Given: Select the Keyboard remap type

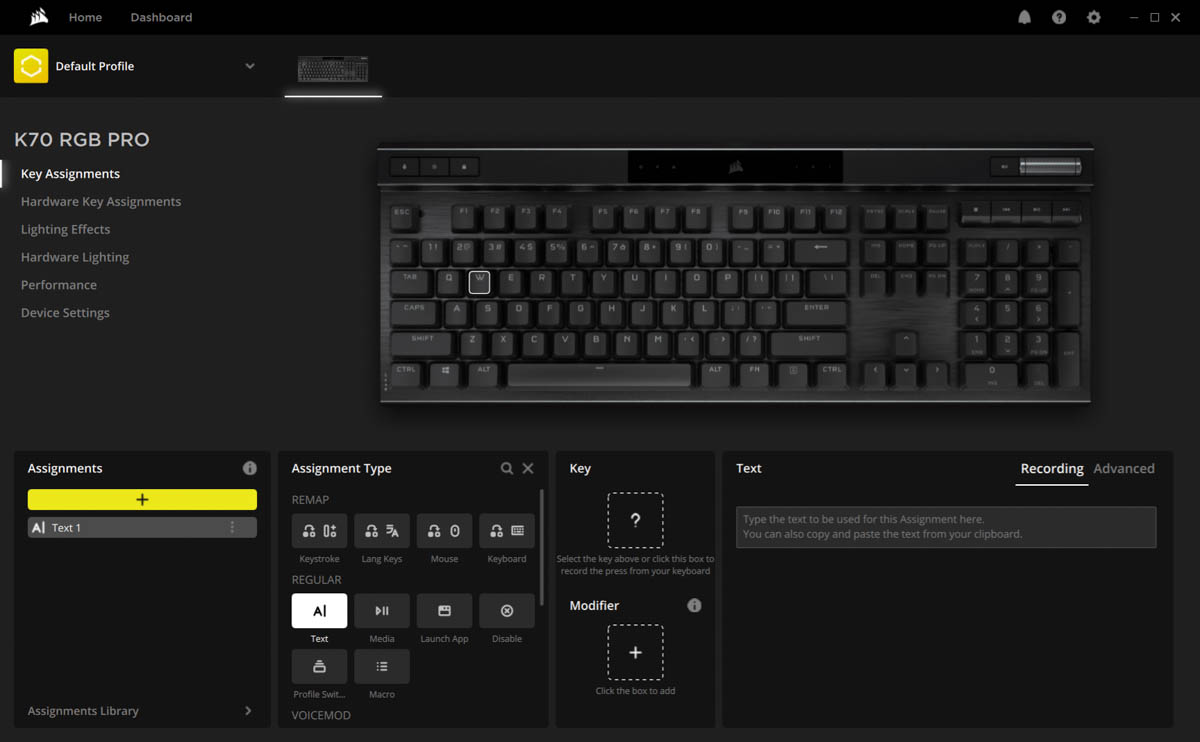Looking at the screenshot, I should tap(507, 531).
